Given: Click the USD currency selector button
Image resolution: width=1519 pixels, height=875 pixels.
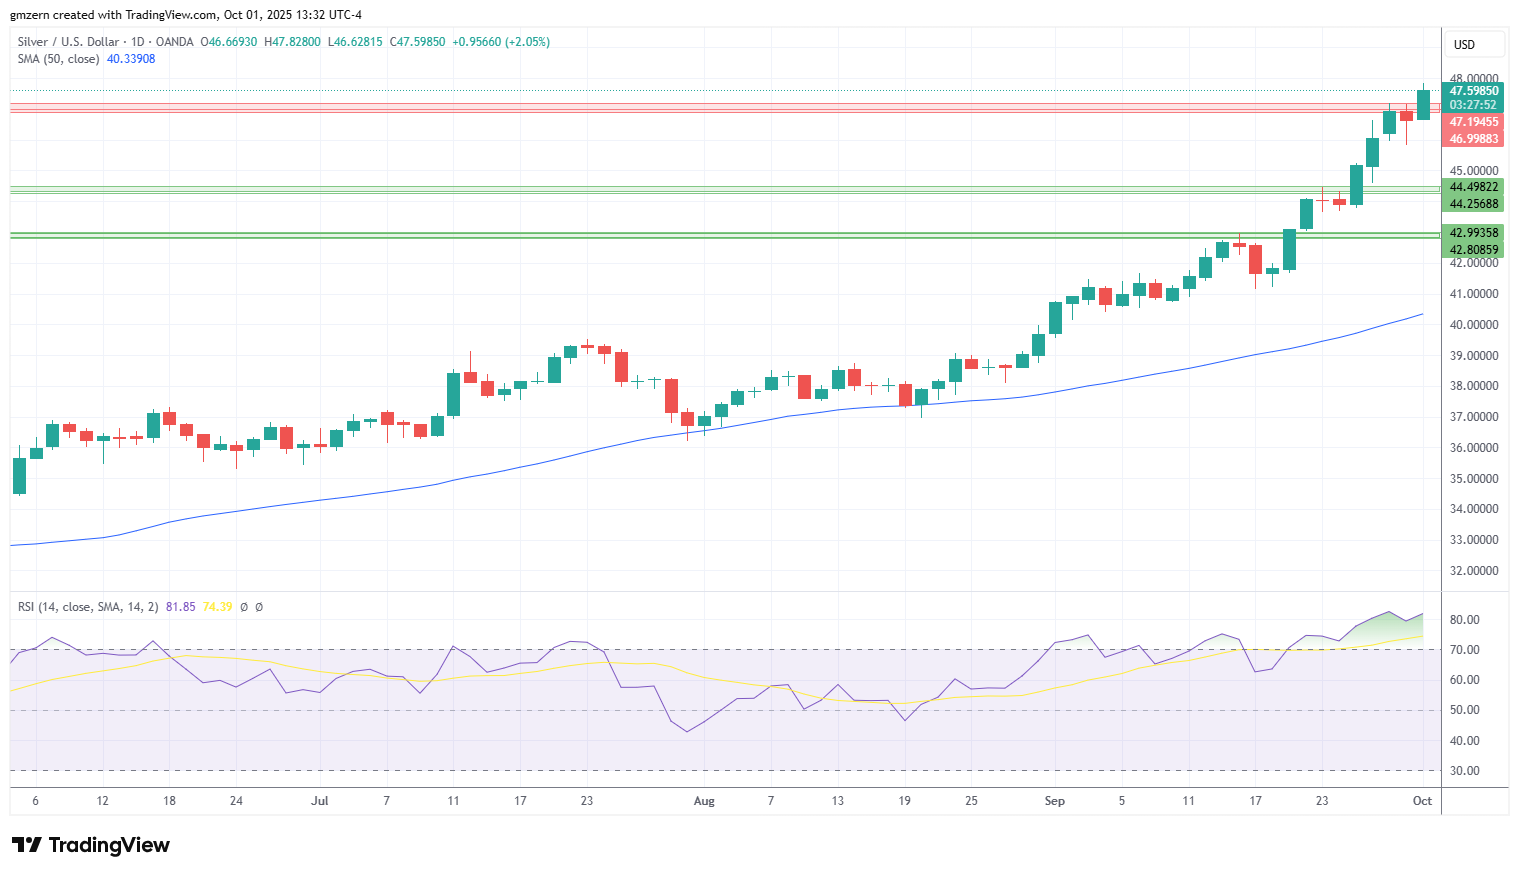Looking at the screenshot, I should click(1475, 45).
